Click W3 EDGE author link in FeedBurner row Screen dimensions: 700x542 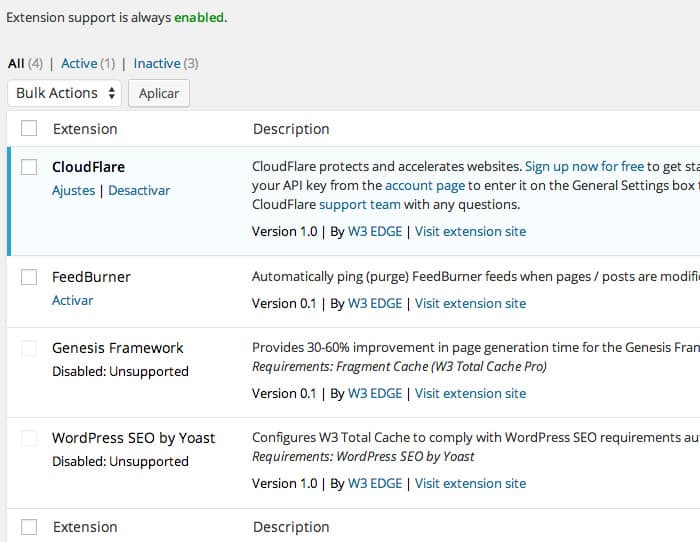point(375,304)
